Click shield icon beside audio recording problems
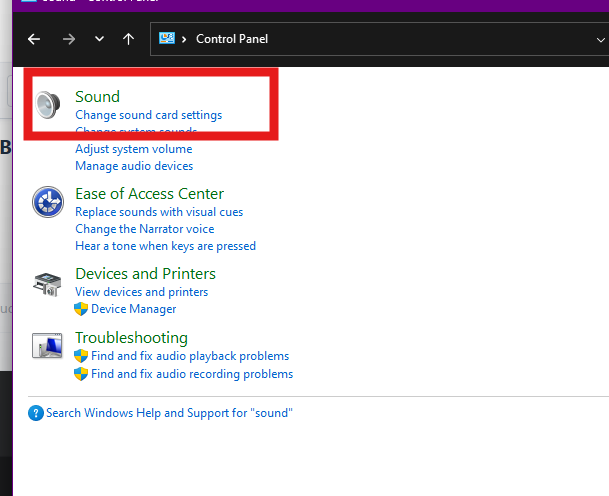Viewport: 609px width, 496px height. point(81,374)
